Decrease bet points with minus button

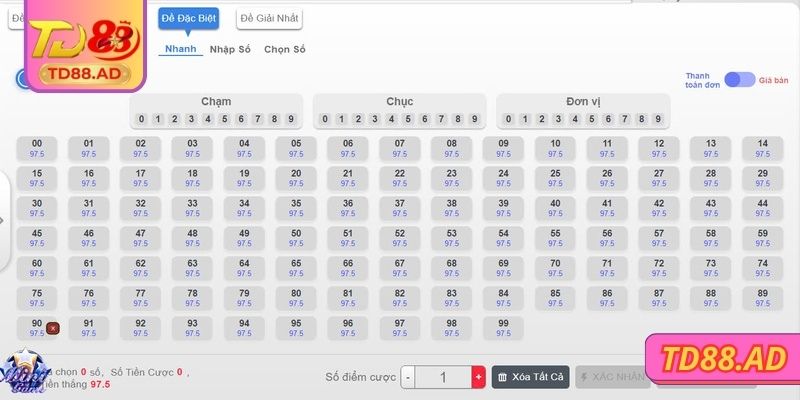tap(408, 377)
